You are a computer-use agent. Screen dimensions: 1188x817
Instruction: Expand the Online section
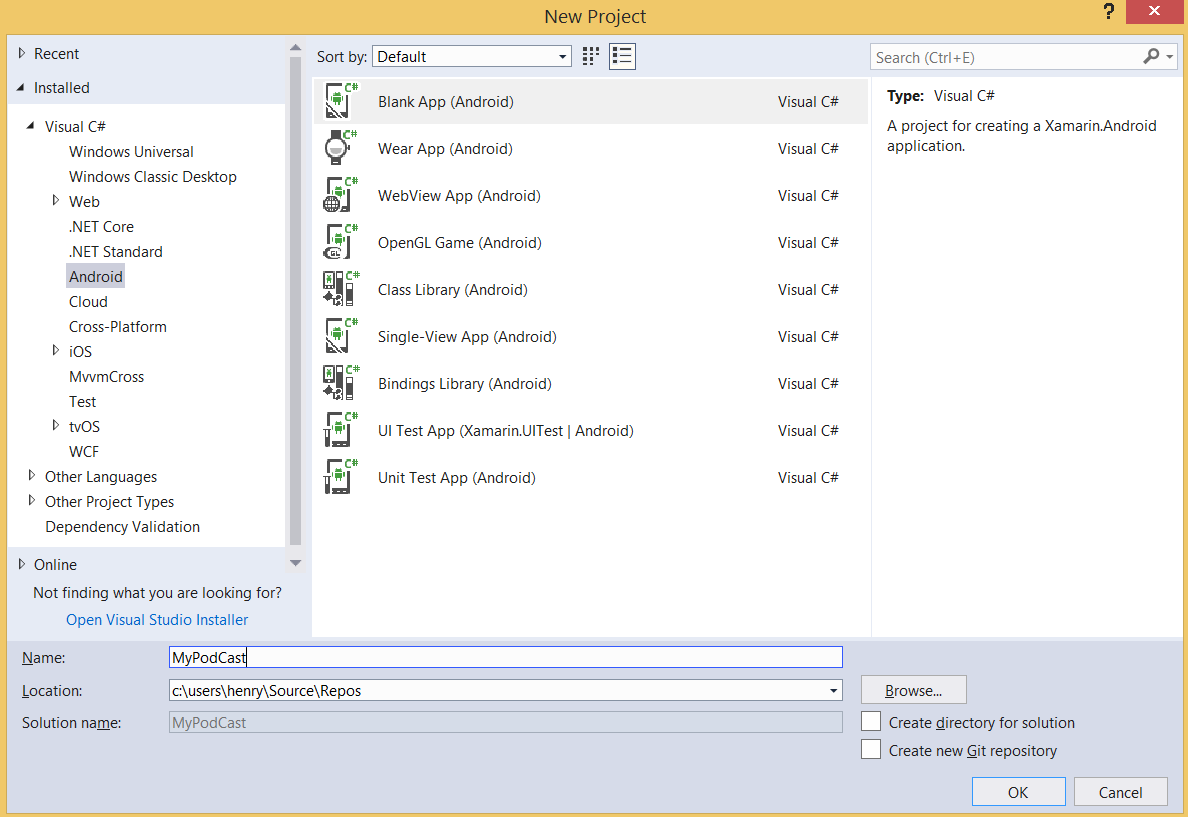22,564
